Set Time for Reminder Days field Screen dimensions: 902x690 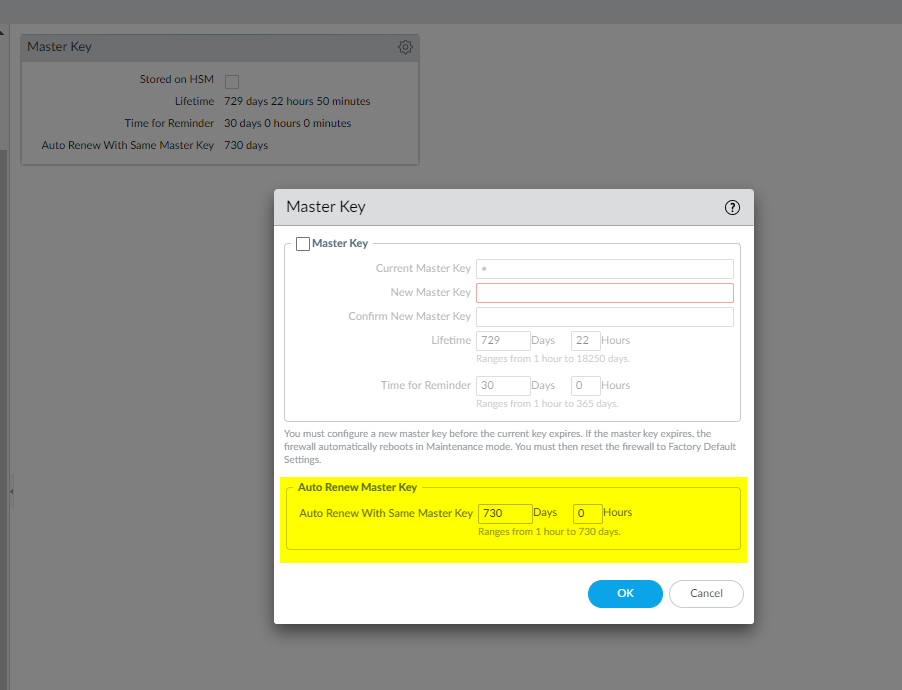[503, 386]
